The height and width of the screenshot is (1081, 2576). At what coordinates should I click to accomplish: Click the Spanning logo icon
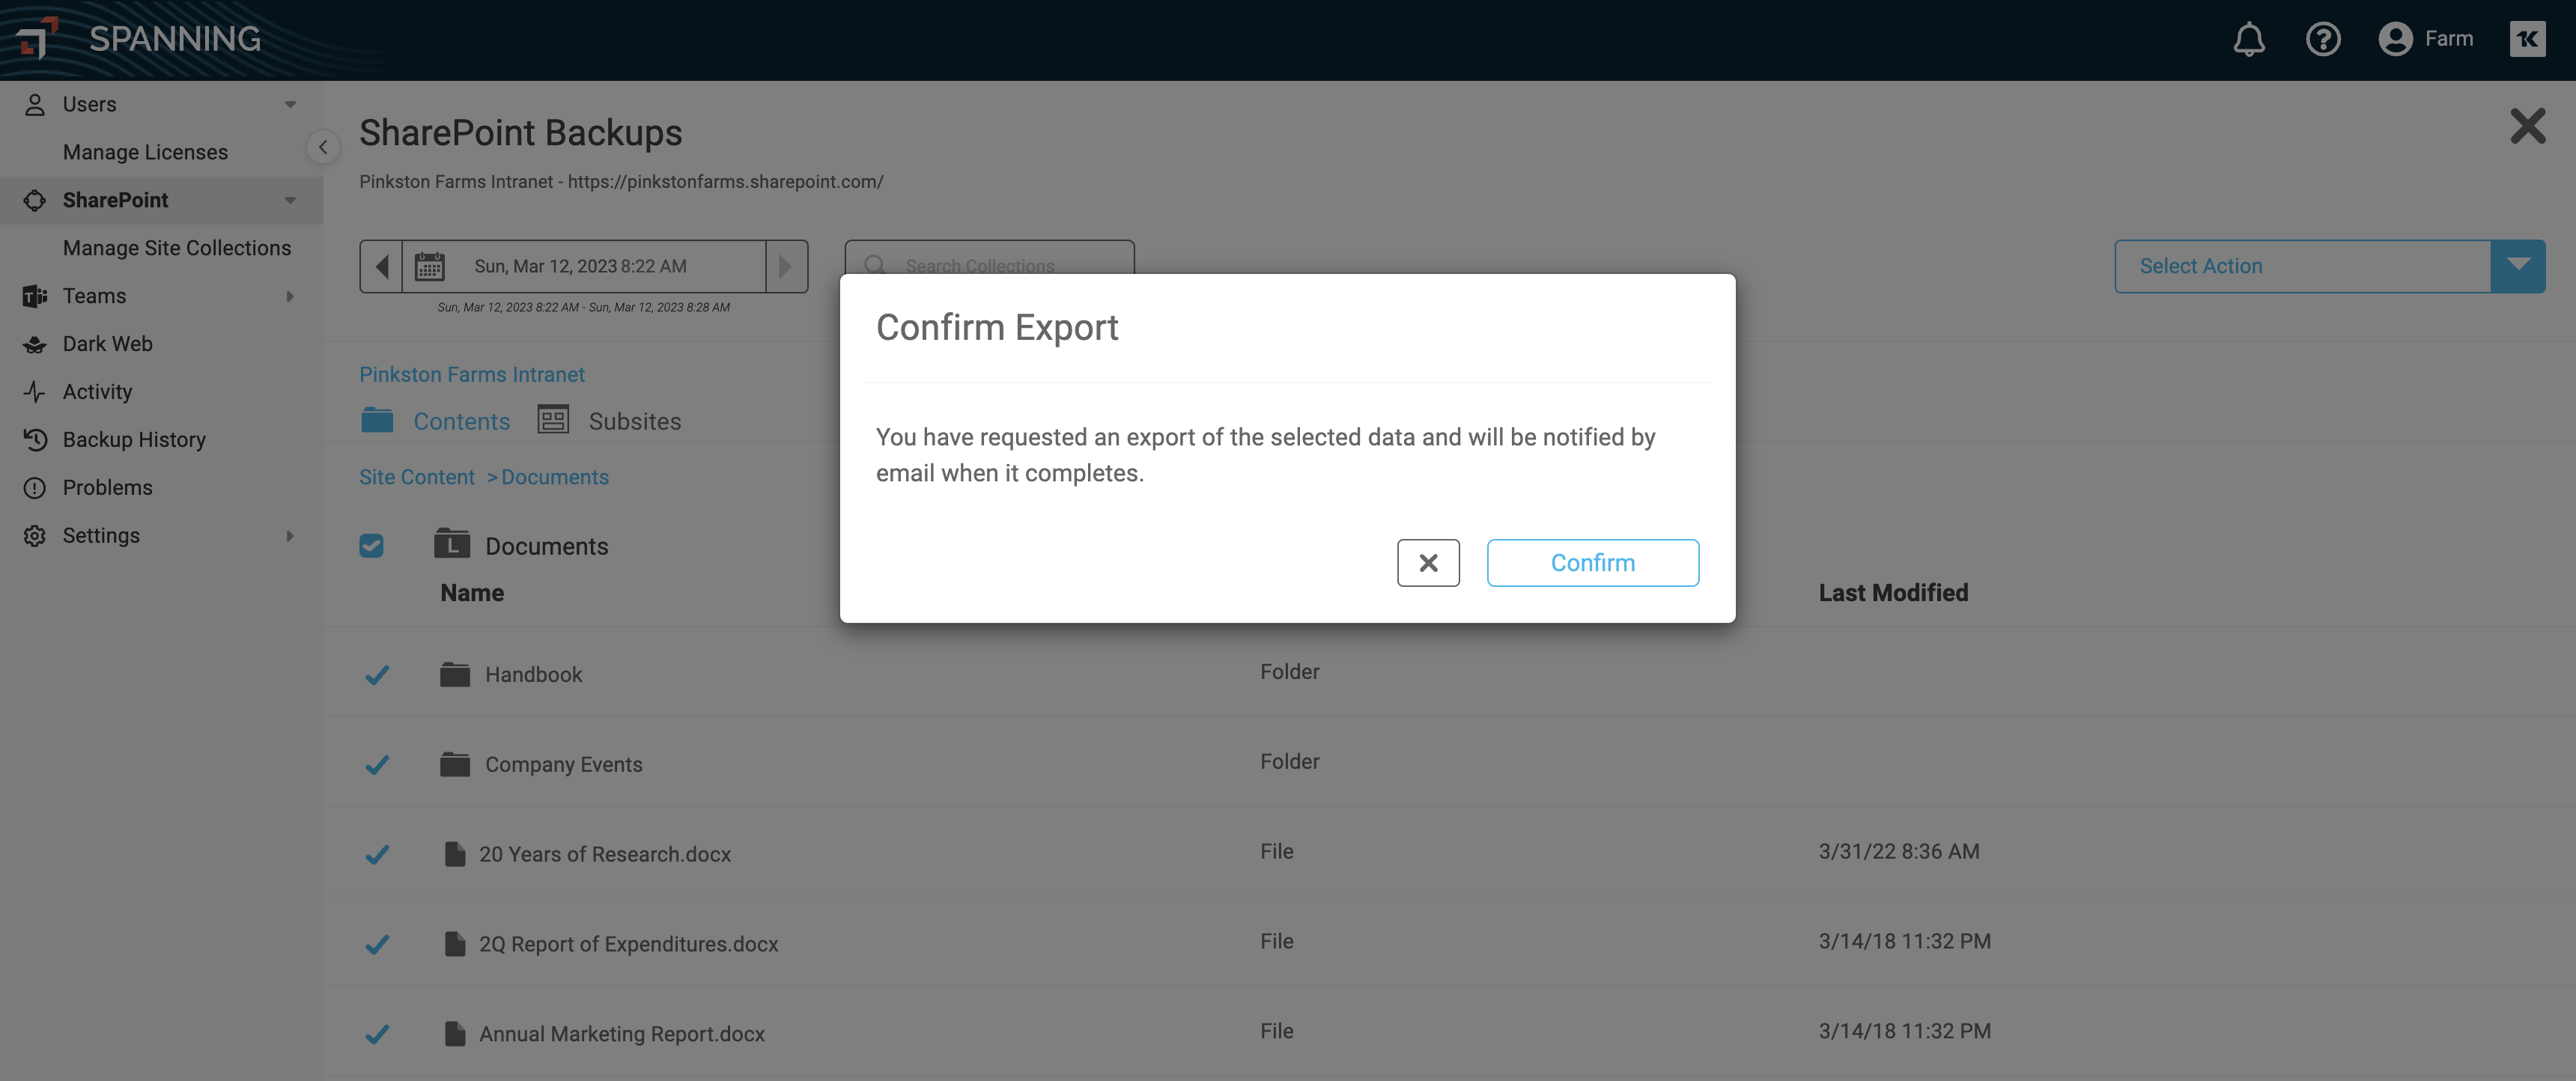pos(37,38)
